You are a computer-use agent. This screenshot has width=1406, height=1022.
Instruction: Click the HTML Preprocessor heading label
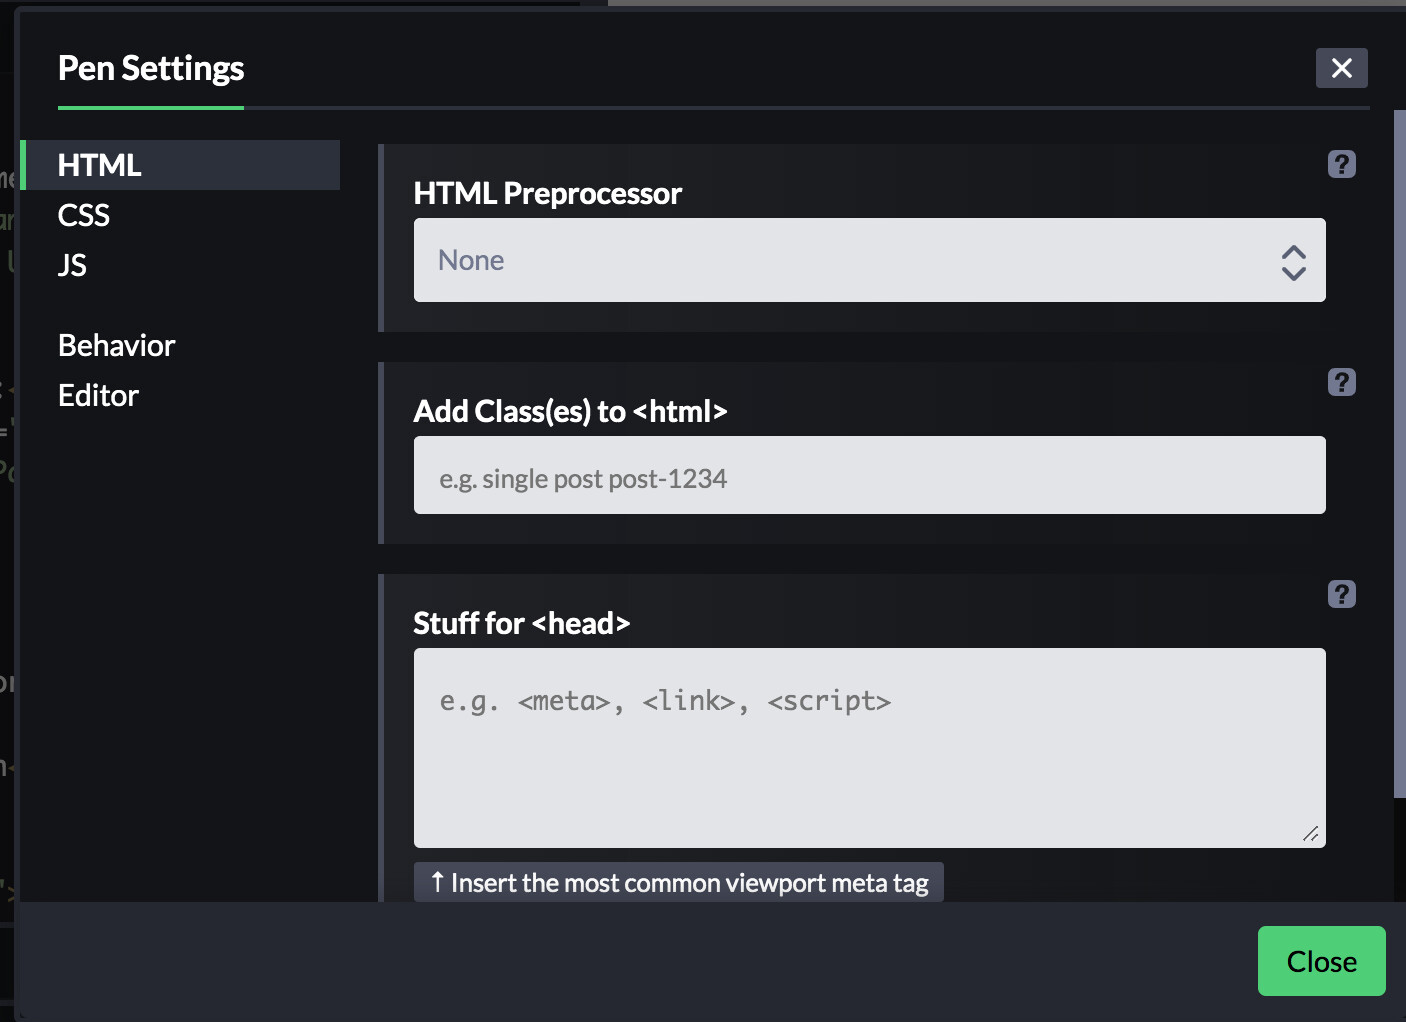point(547,193)
